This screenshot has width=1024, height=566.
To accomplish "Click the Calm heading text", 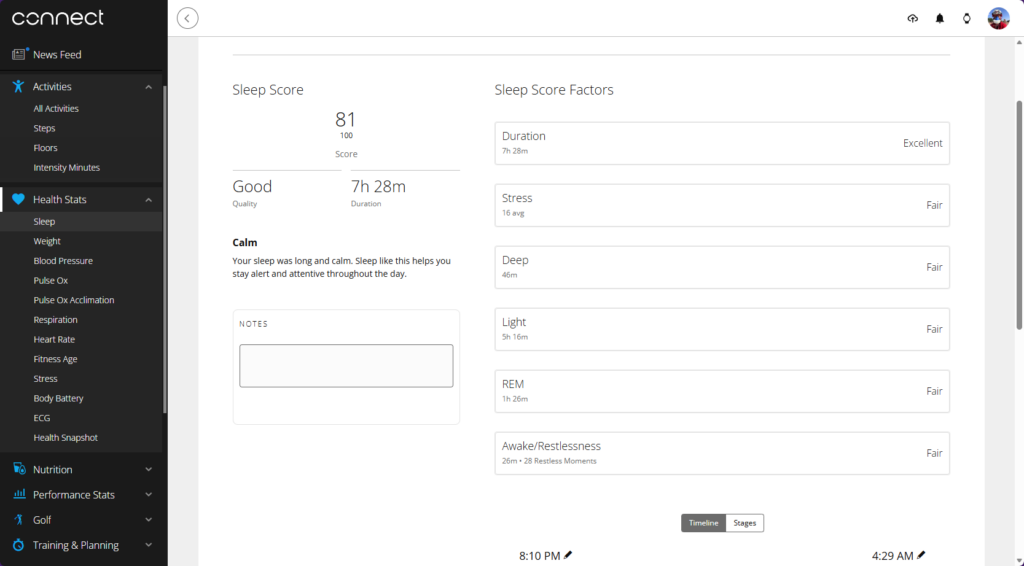I will point(245,242).
